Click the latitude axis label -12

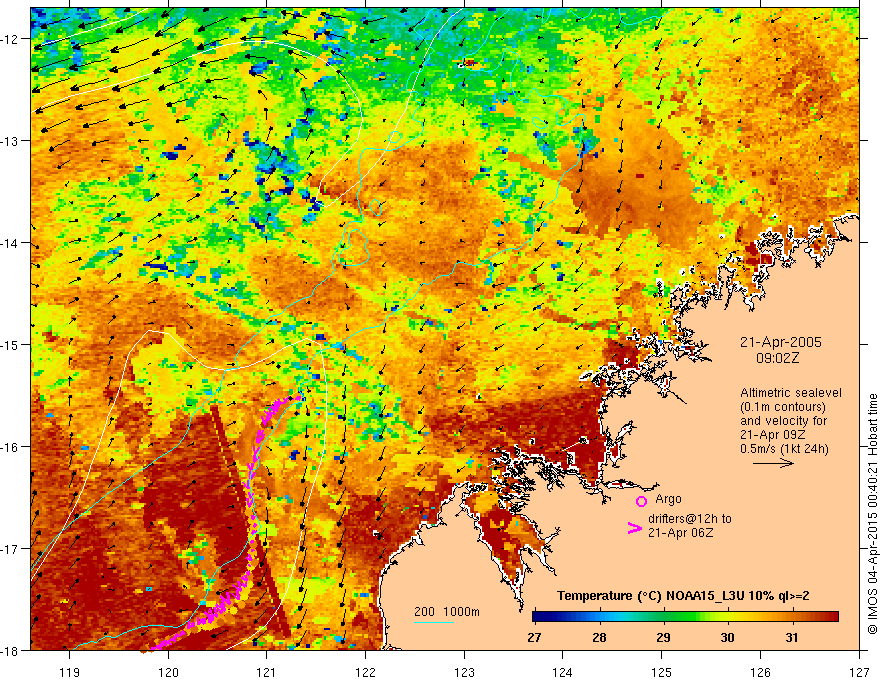(11, 39)
